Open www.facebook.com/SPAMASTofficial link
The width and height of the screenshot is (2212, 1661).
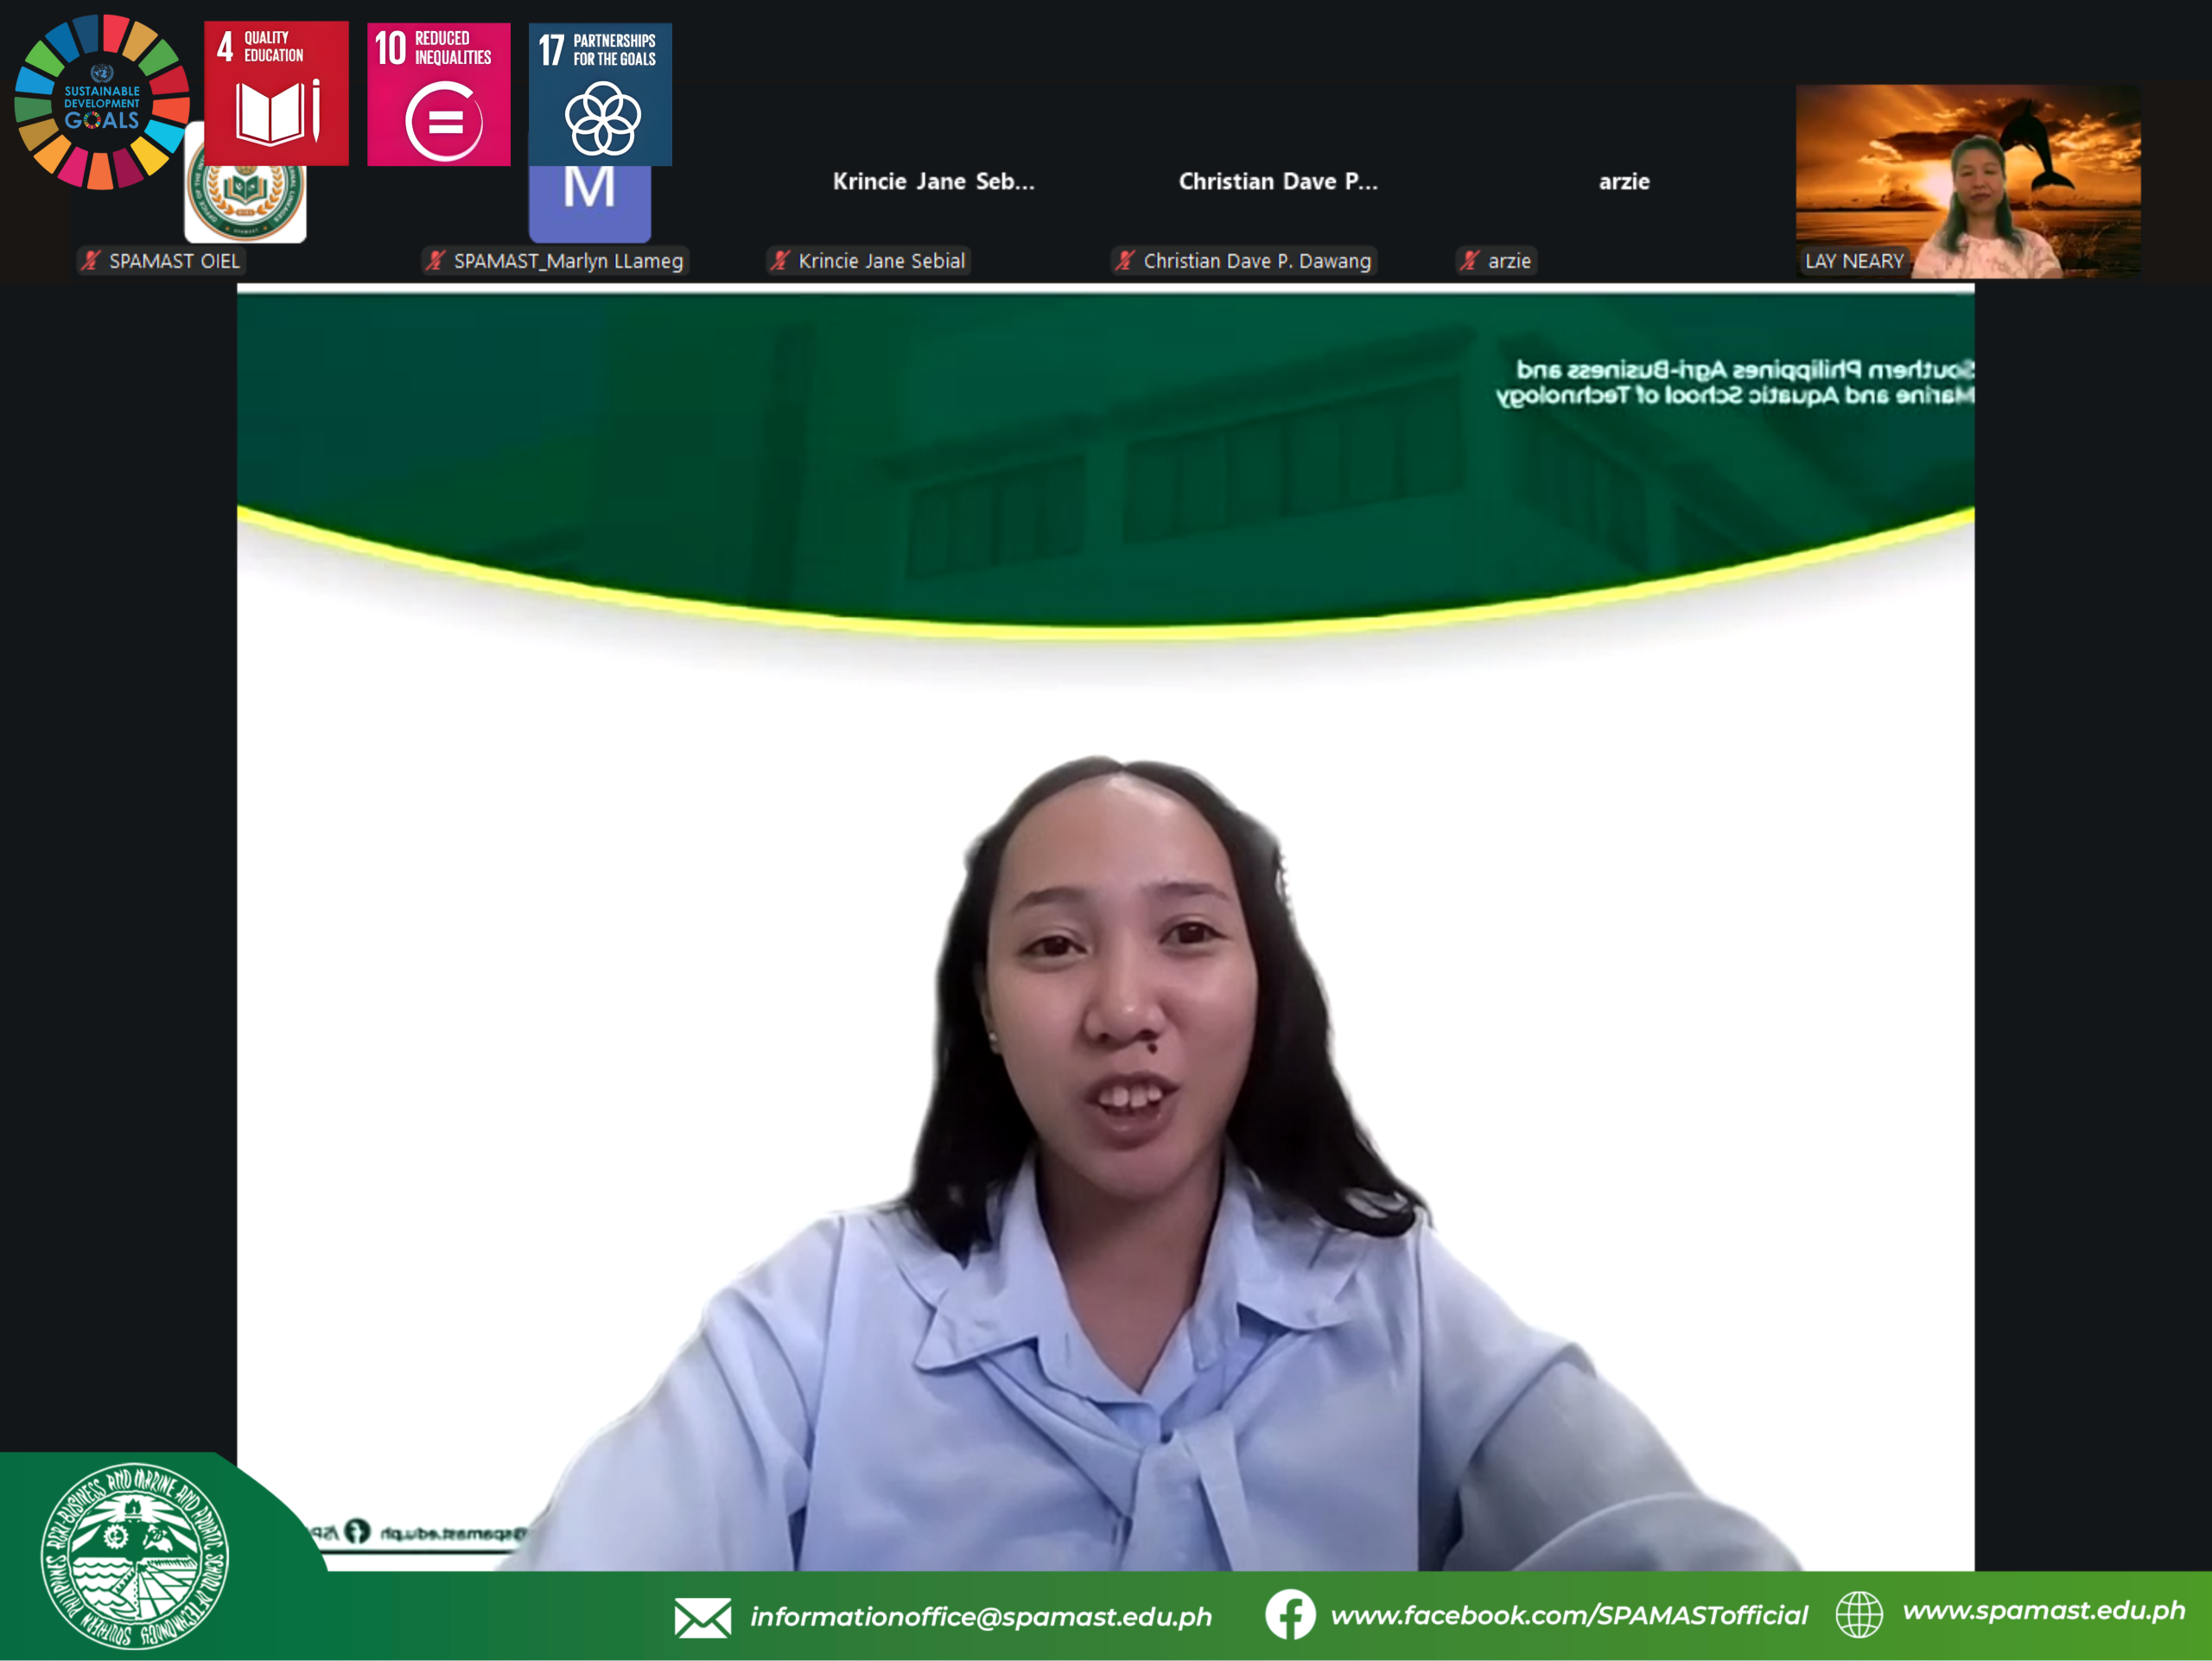pyautogui.click(x=1568, y=1615)
